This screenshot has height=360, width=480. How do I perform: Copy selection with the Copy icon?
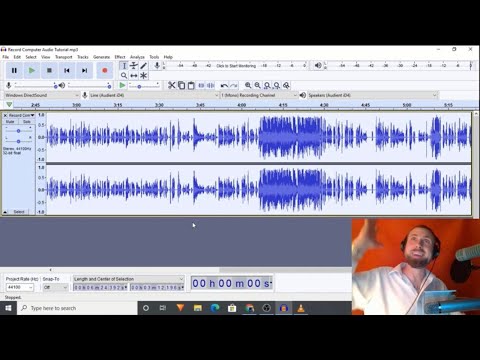tap(181, 85)
